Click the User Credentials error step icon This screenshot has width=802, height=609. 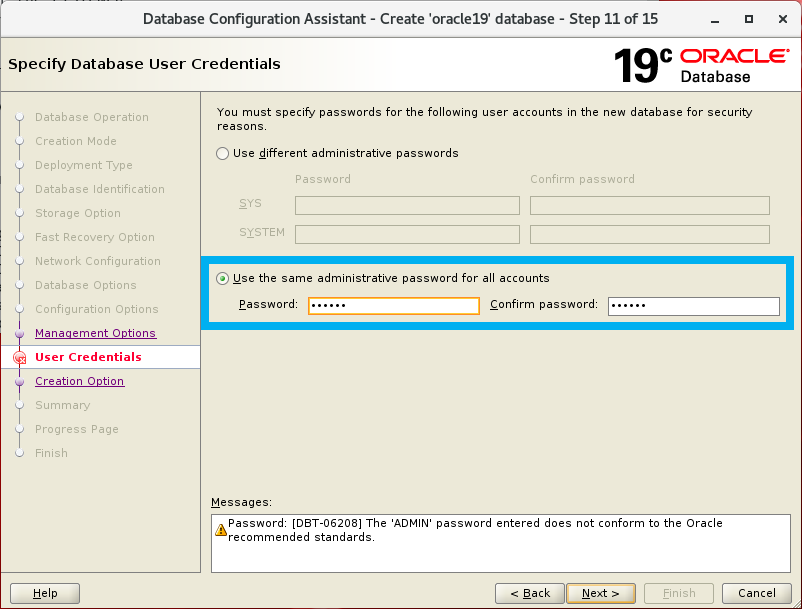19,357
